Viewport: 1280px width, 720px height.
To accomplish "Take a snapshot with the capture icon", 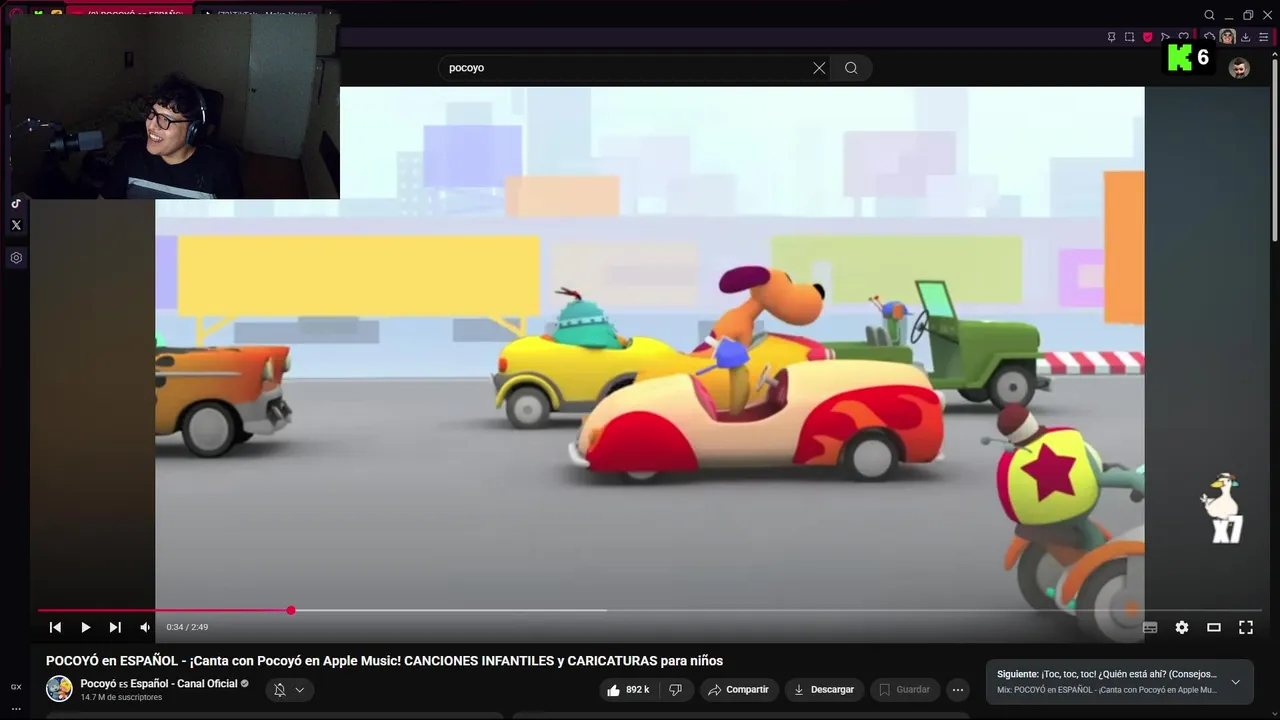I will (x=1129, y=37).
